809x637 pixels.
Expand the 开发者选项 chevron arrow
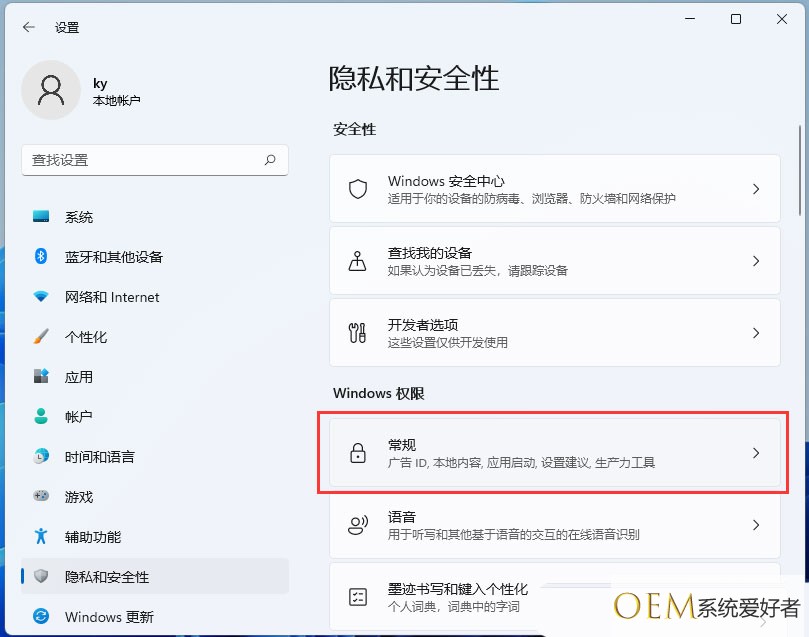756,333
